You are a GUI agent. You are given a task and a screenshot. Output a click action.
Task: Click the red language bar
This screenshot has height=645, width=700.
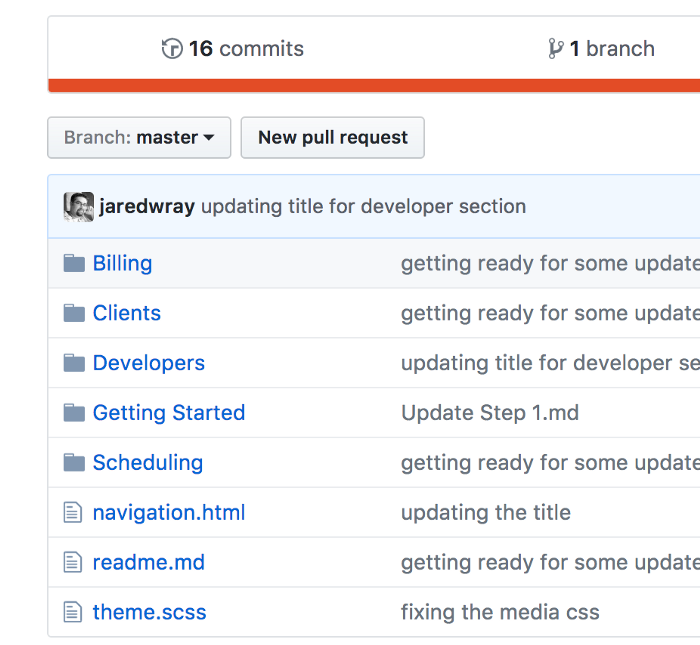click(x=373, y=86)
